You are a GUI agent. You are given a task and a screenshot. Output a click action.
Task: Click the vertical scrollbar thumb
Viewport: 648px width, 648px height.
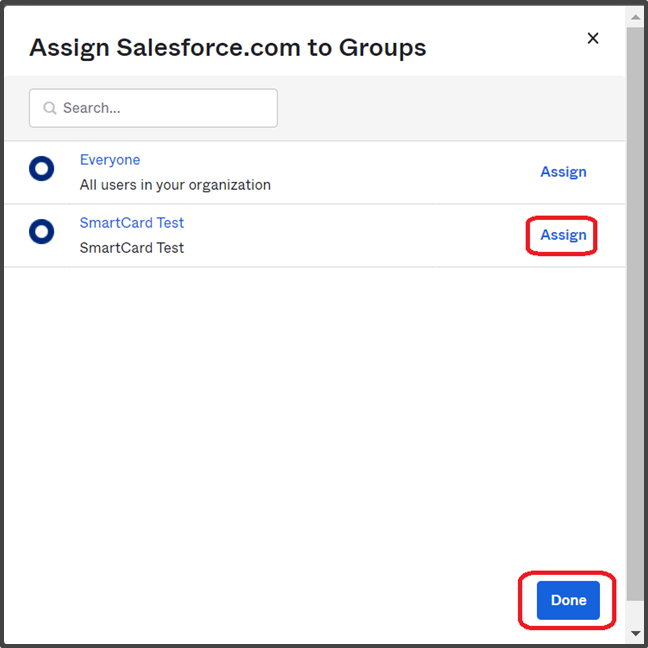(x=636, y=314)
